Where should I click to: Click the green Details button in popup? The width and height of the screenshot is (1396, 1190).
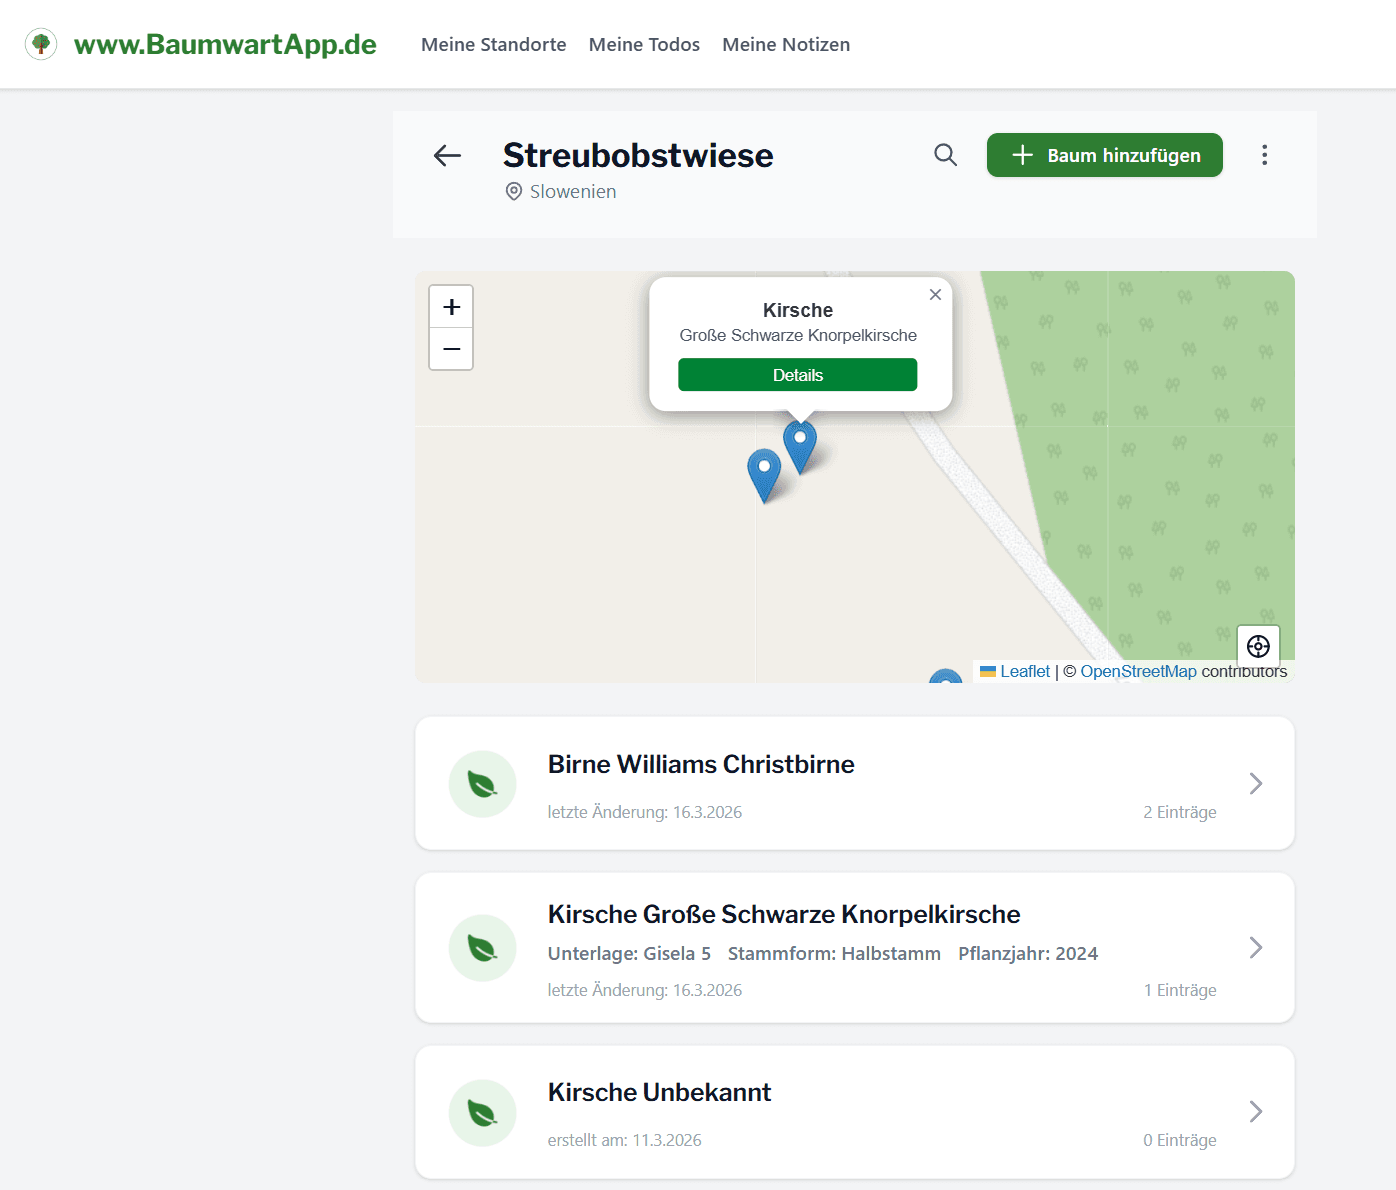pos(797,375)
